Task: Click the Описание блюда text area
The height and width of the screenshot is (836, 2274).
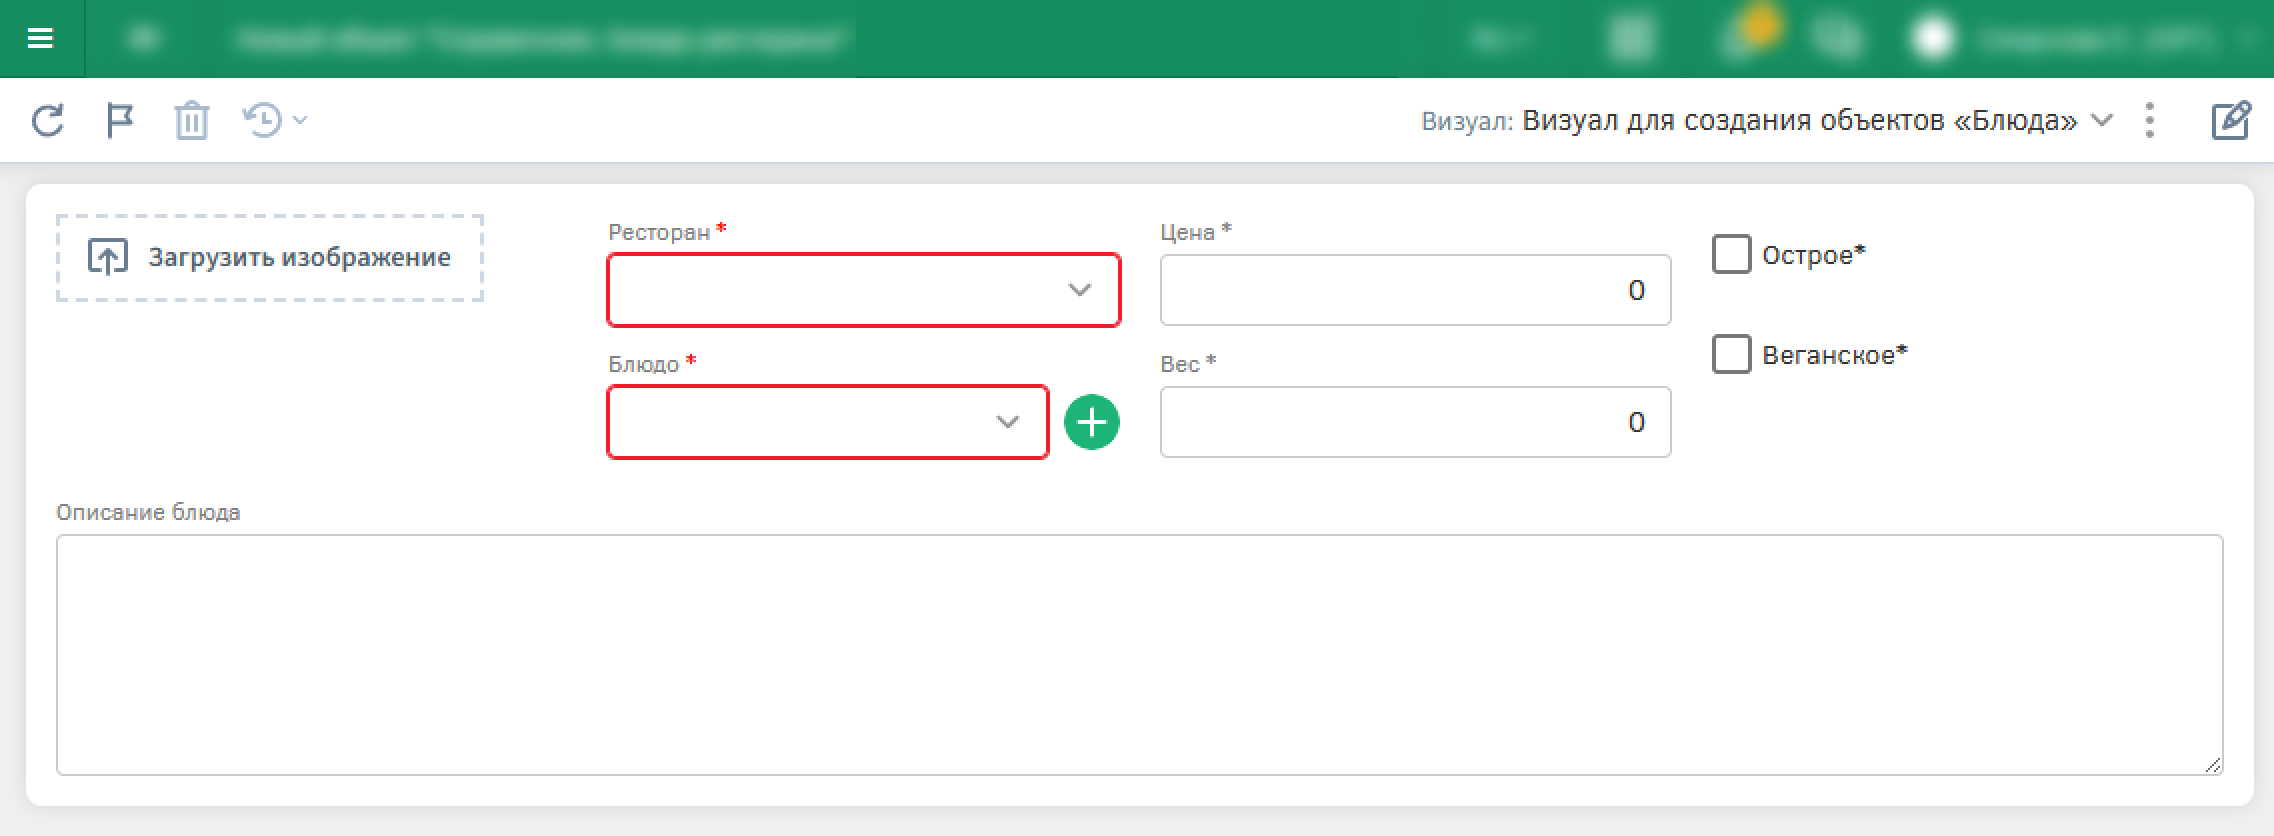Action: pos(1138,654)
